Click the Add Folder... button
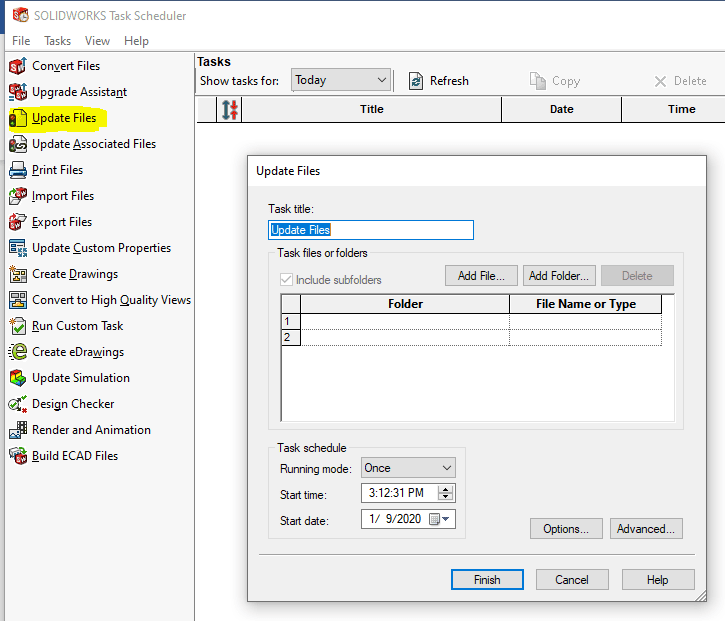725x621 pixels. [x=559, y=276]
